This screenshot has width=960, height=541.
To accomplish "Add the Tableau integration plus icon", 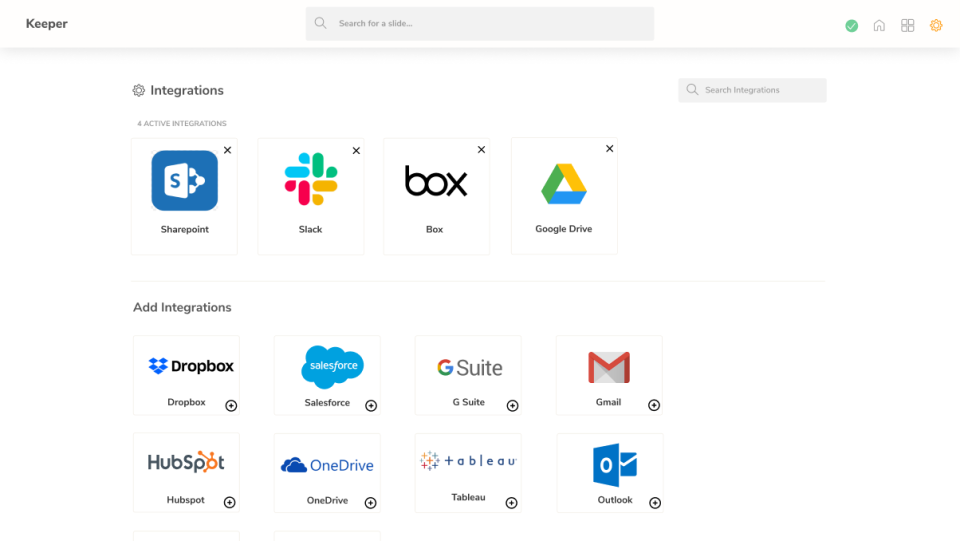I will 511,503.
